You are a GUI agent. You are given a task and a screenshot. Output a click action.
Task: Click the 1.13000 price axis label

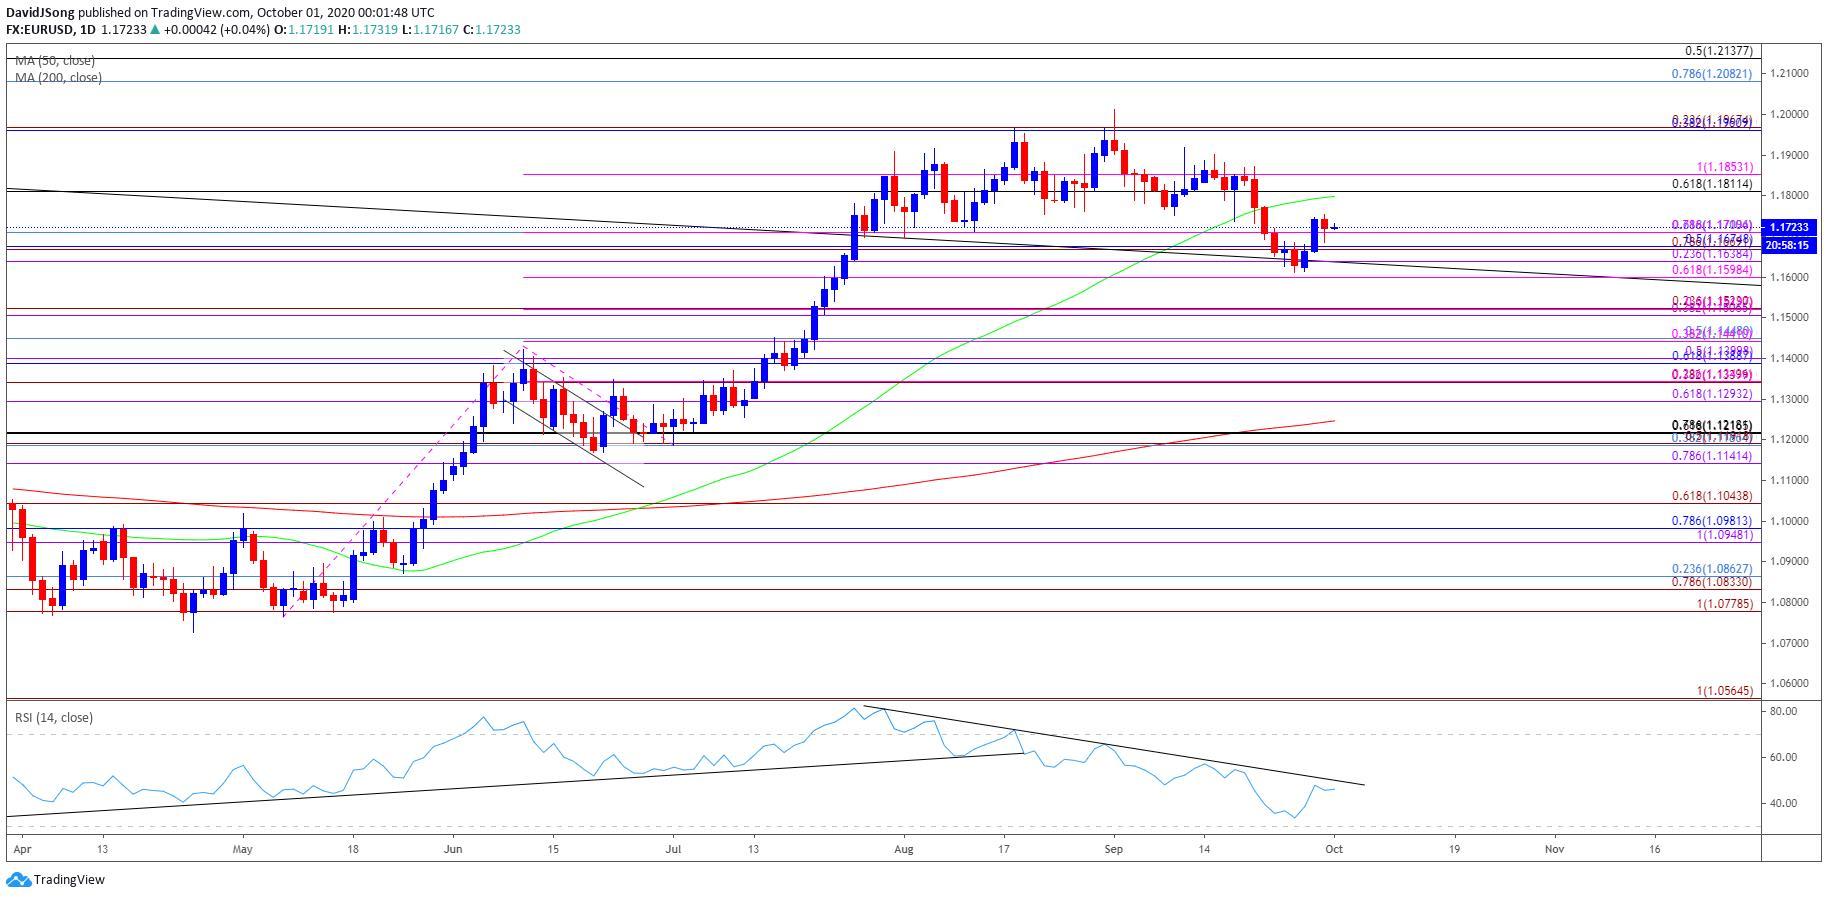pos(1787,400)
